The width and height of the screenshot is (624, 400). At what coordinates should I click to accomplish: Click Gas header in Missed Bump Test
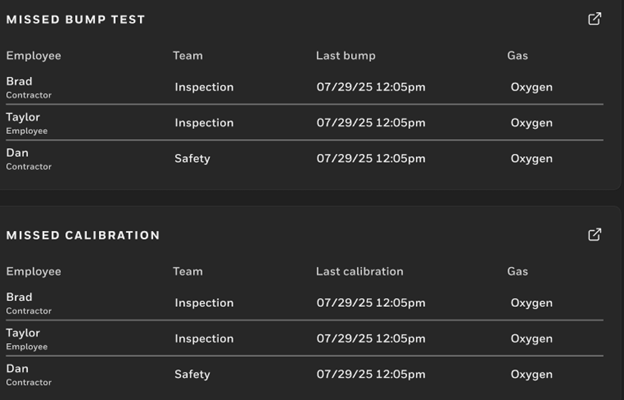517,56
